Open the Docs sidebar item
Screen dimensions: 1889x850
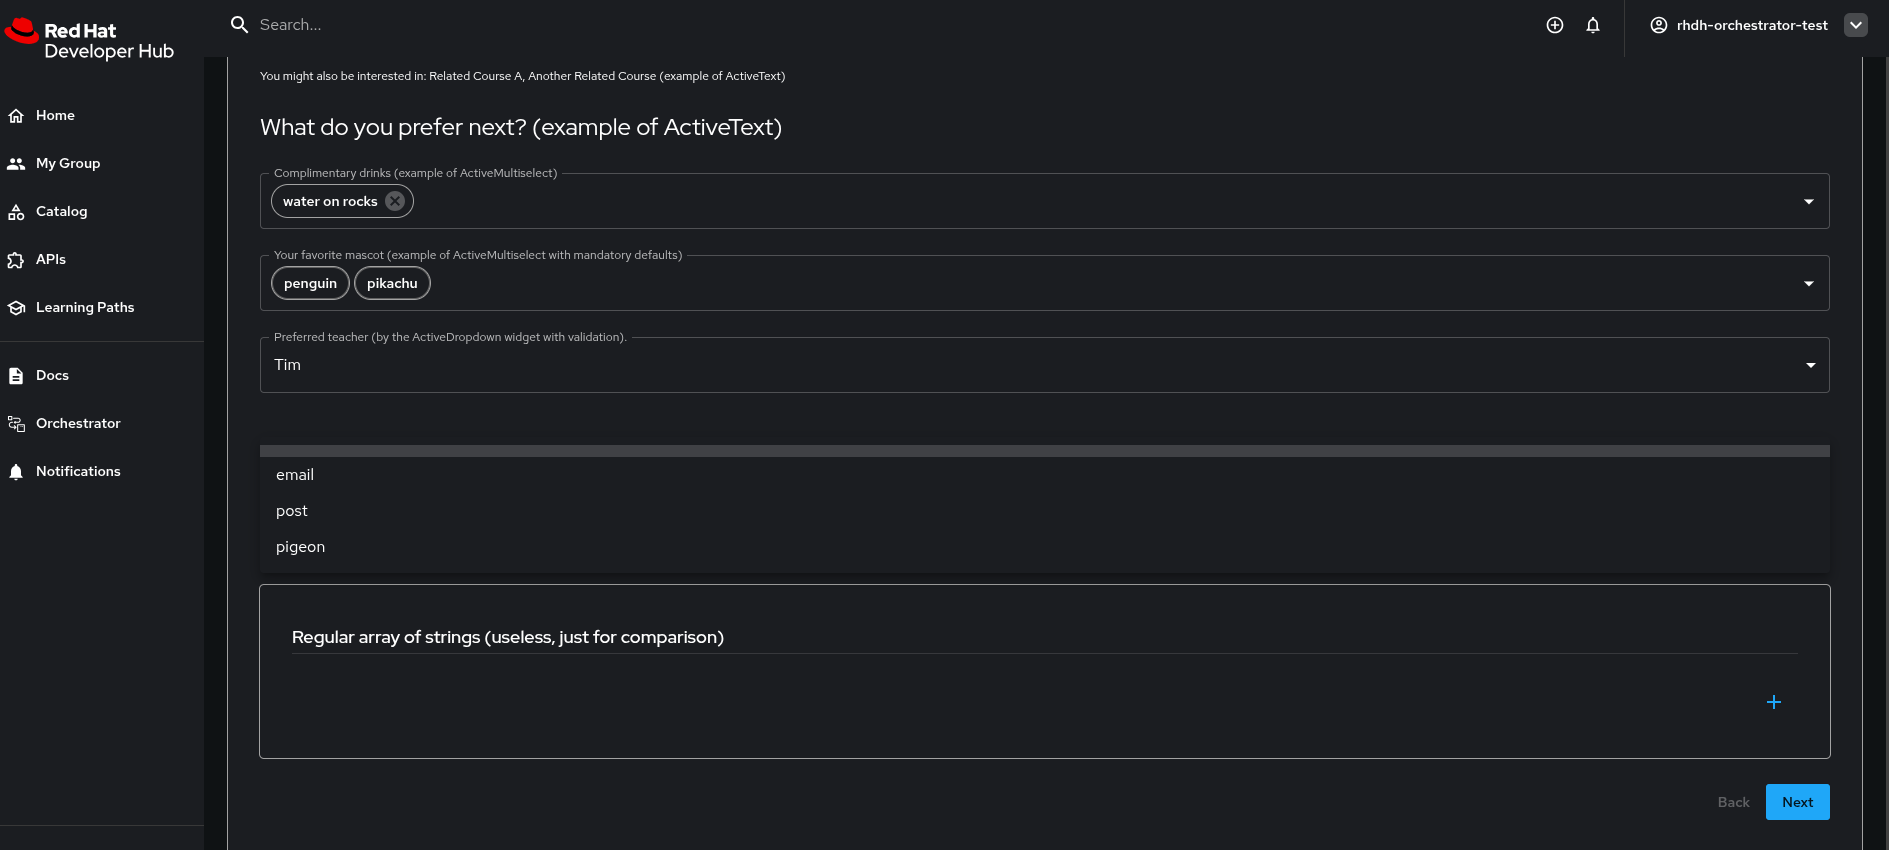click(x=52, y=376)
